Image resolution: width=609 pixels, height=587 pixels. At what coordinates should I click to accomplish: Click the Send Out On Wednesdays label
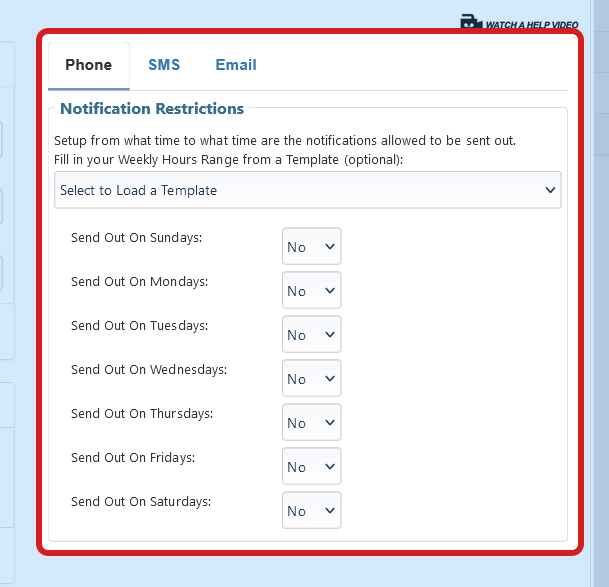[149, 370]
